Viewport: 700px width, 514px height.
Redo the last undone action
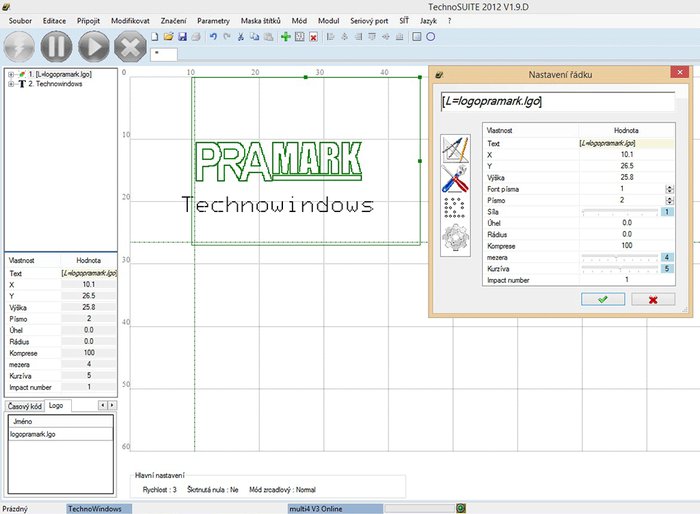click(227, 37)
